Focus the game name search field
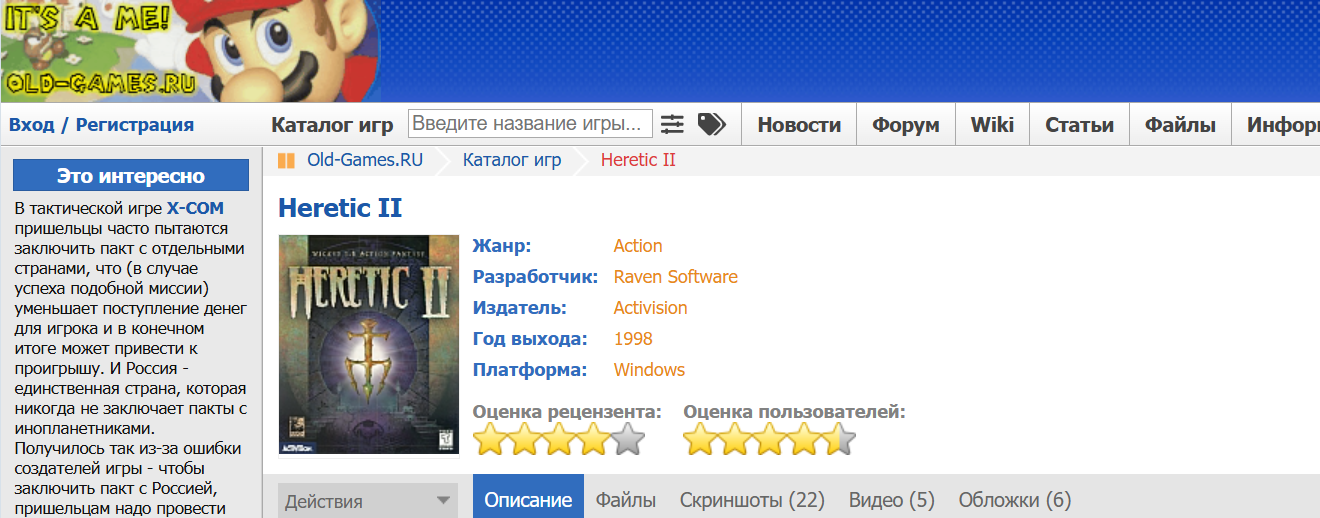 pyautogui.click(x=530, y=124)
